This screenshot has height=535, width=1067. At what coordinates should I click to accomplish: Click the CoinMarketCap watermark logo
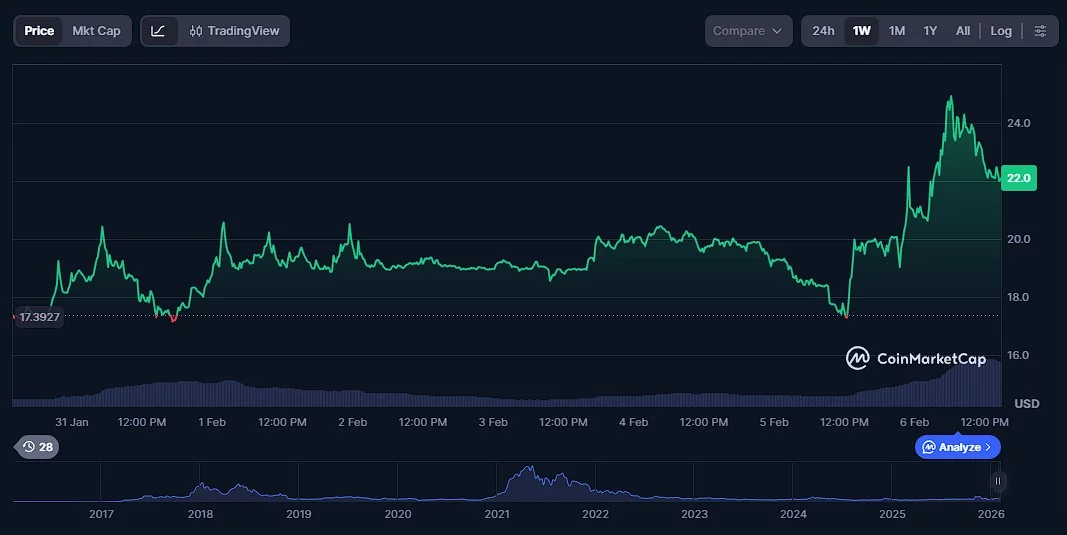click(x=916, y=358)
